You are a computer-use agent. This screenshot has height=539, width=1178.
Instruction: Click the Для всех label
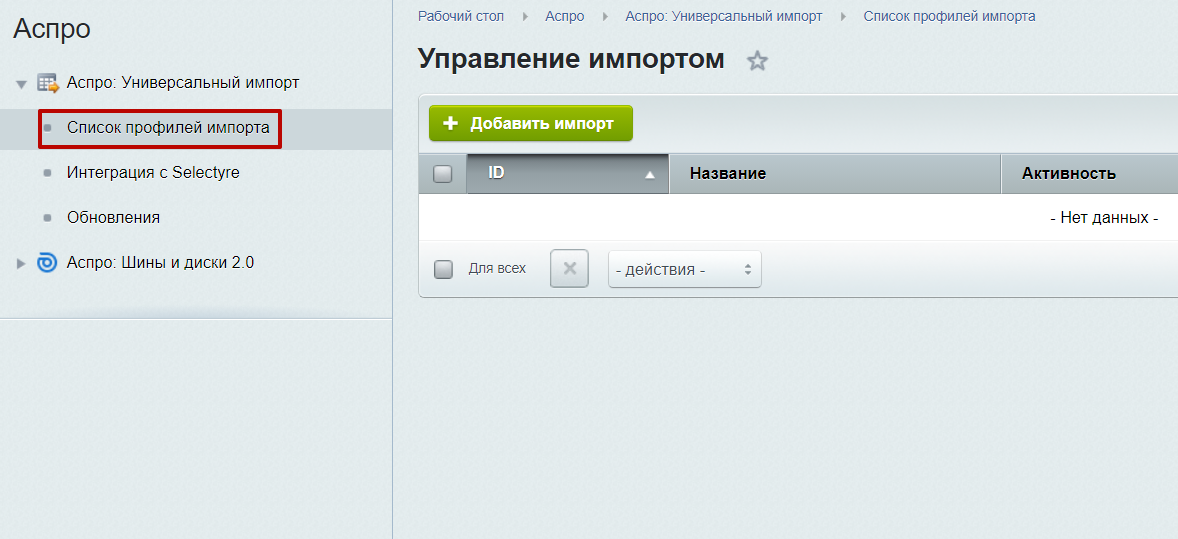[497, 268]
